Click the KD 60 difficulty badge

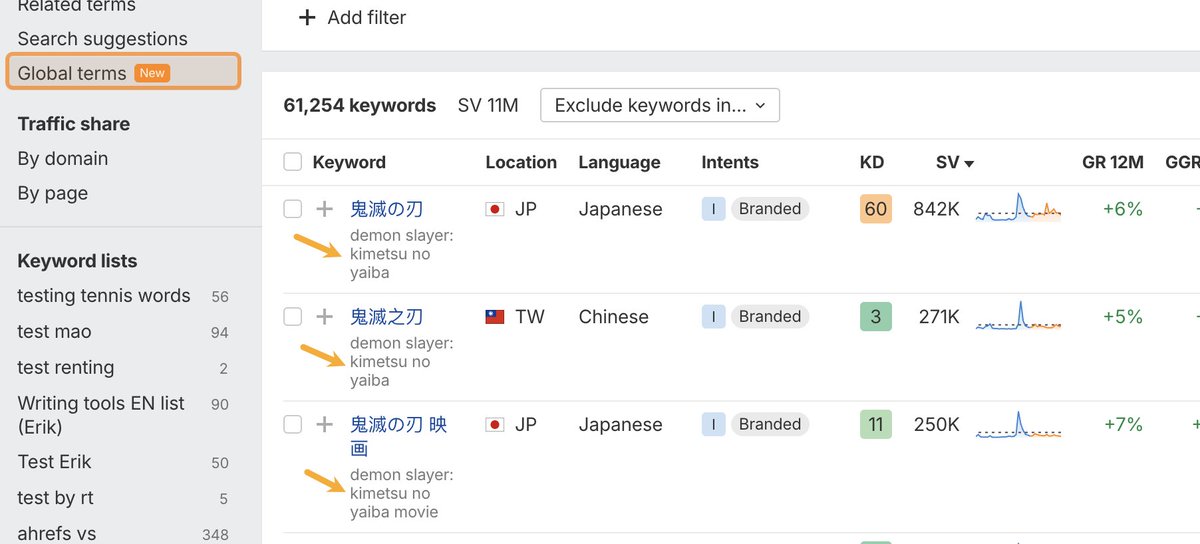click(875, 209)
